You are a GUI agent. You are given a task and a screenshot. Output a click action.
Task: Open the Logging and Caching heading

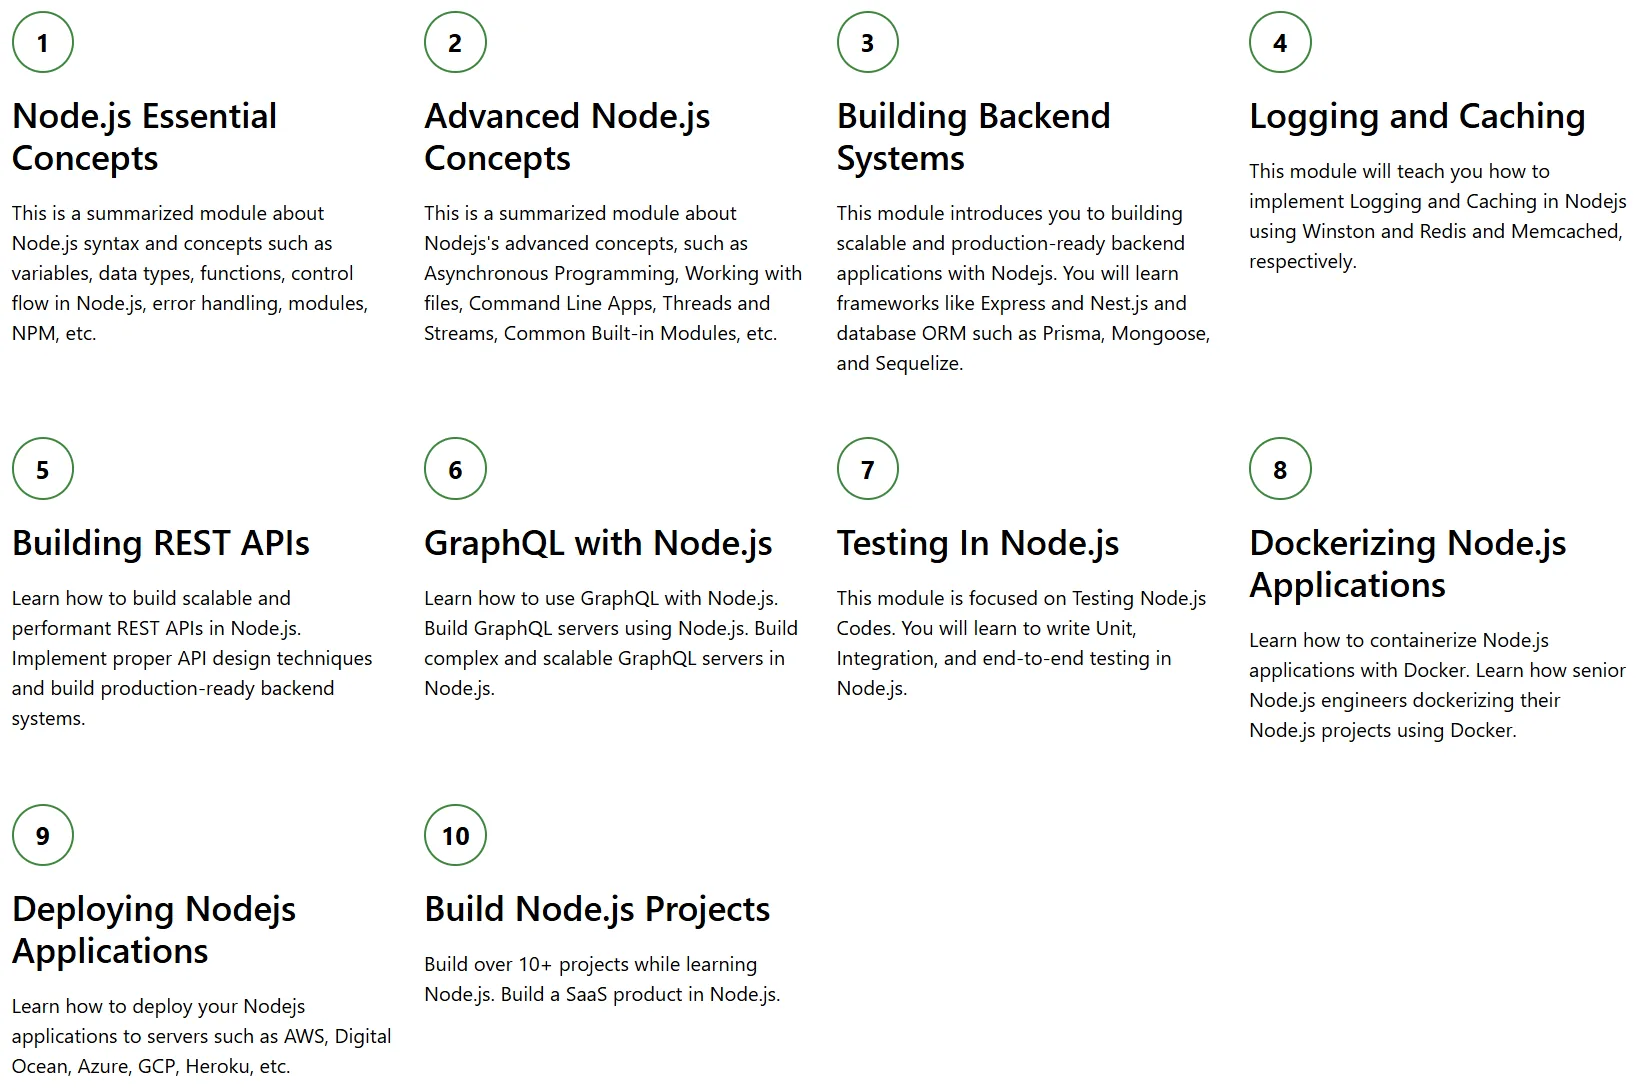point(1417,117)
